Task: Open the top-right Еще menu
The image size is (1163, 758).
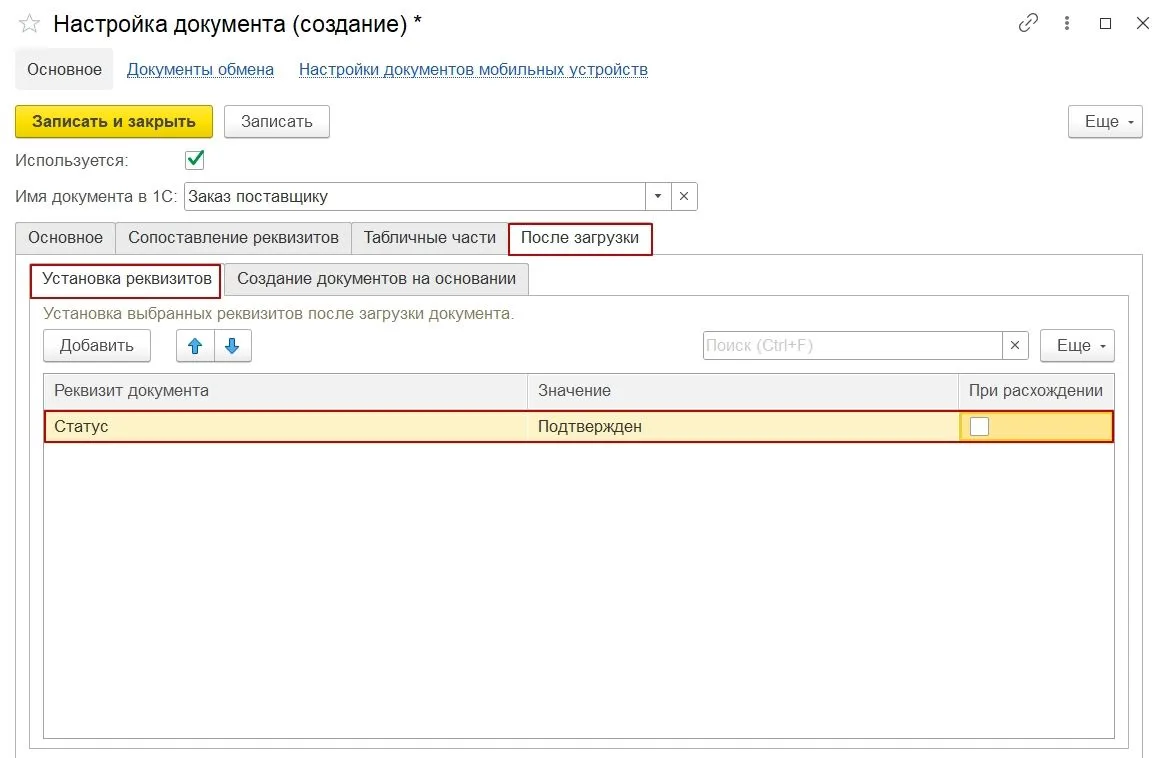Action: (1104, 121)
